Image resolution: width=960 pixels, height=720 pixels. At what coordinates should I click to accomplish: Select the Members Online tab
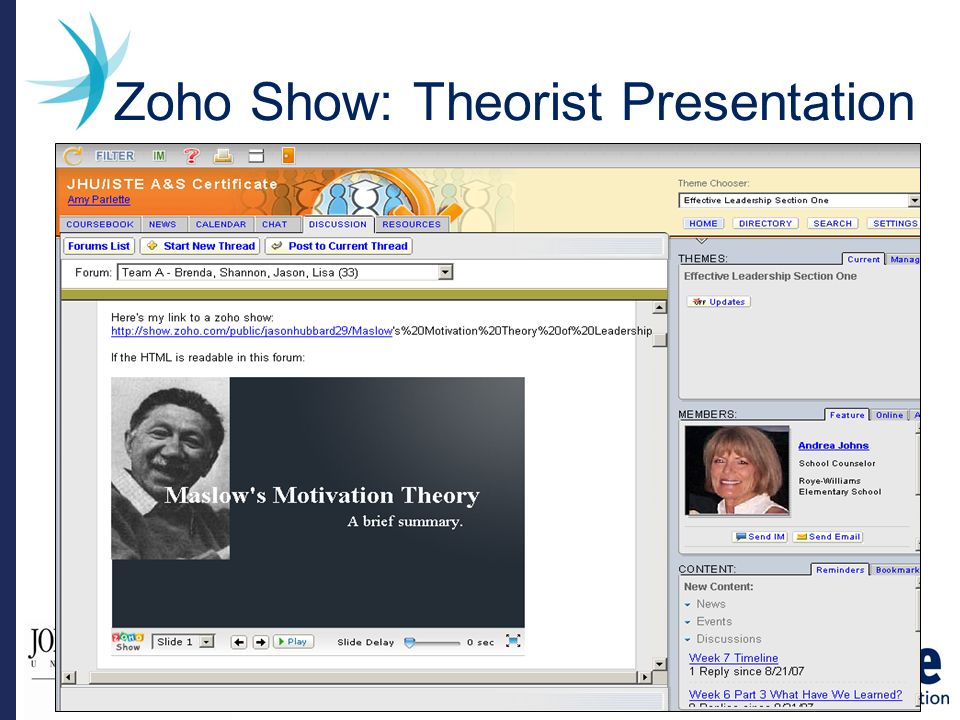click(x=889, y=415)
